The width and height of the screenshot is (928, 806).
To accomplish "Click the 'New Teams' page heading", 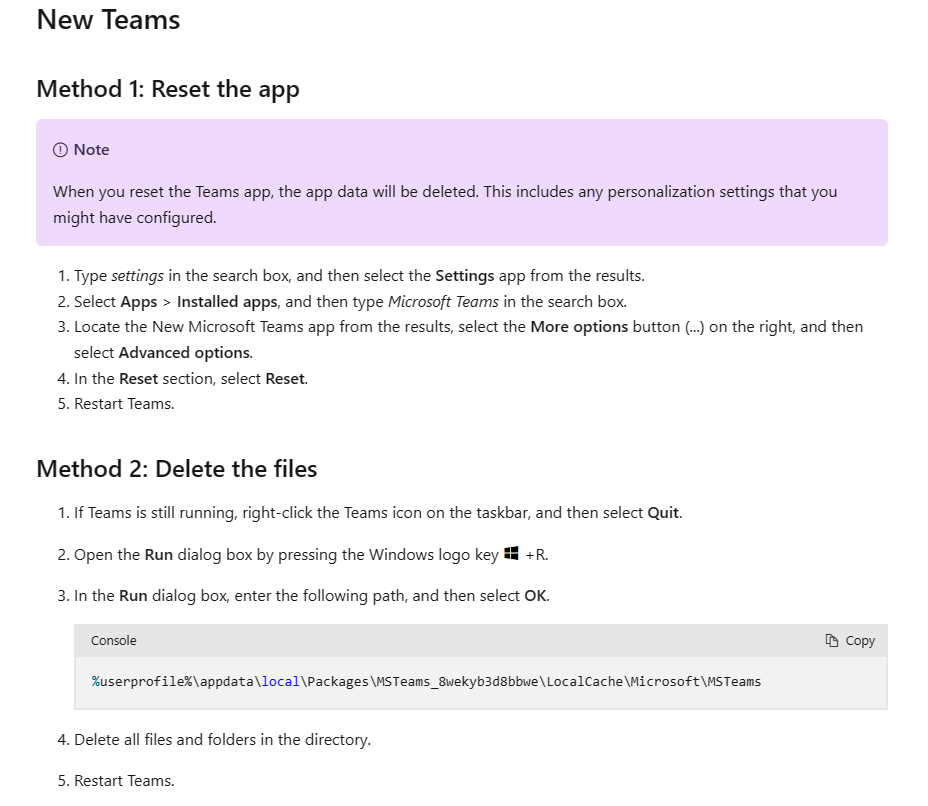I will 107,20.
